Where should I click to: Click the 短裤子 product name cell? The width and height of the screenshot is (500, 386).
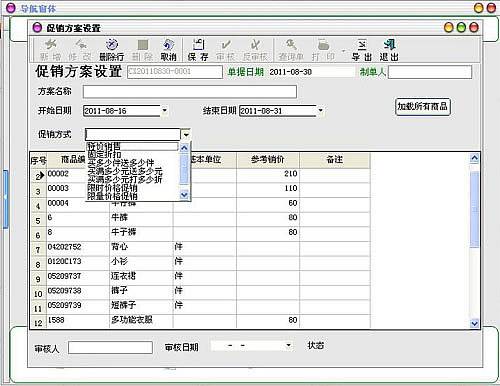[x=141, y=306]
